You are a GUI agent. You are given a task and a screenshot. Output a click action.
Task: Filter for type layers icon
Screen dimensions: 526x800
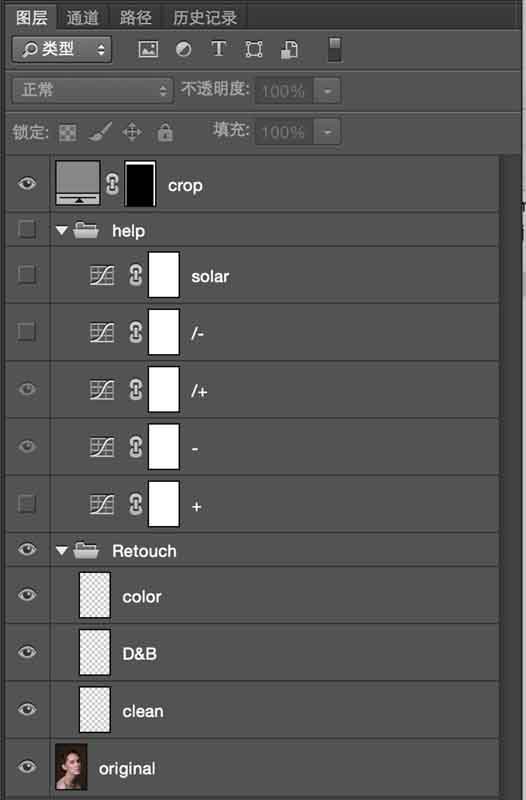click(218, 49)
